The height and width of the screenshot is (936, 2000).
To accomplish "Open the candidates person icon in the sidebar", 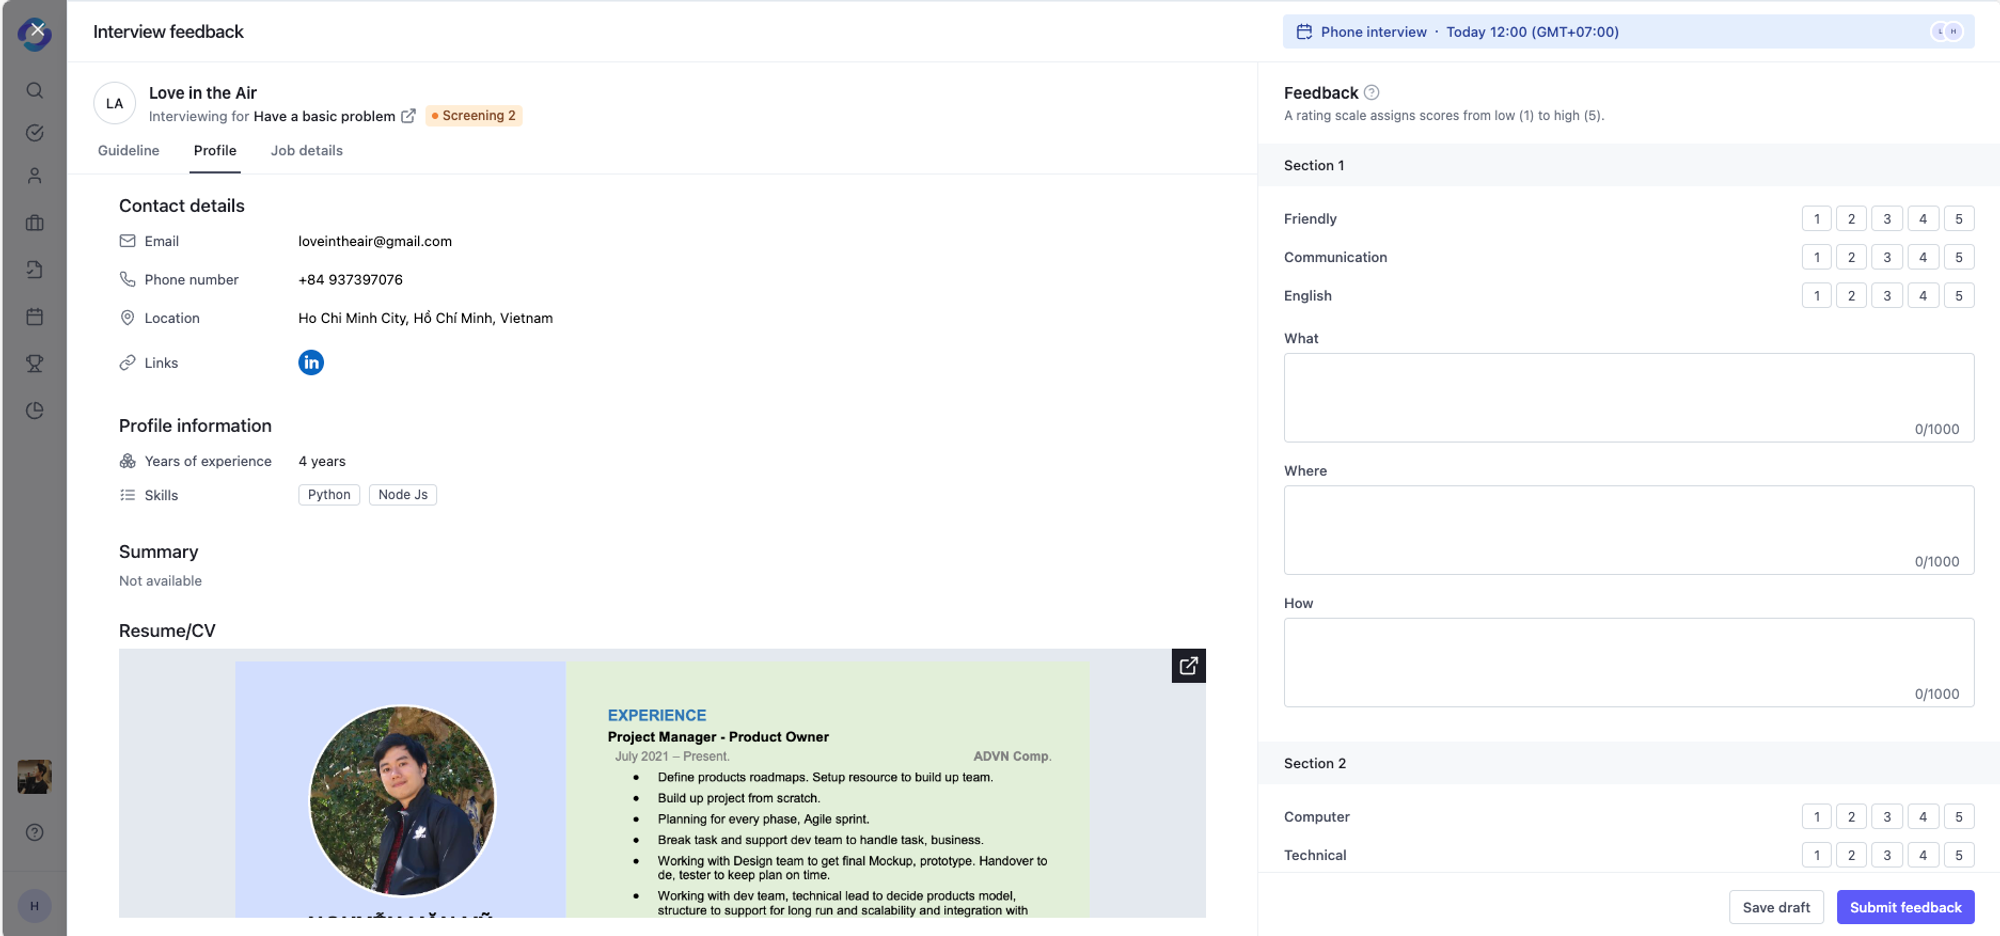I will 35,176.
